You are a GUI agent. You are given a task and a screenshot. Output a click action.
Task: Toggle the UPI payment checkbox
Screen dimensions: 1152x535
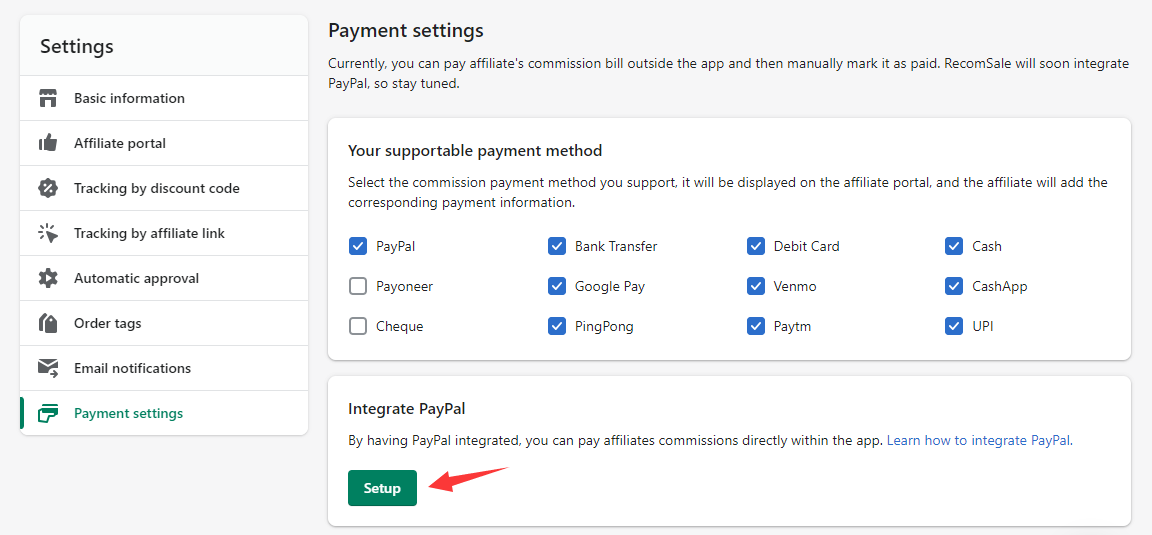pos(954,326)
